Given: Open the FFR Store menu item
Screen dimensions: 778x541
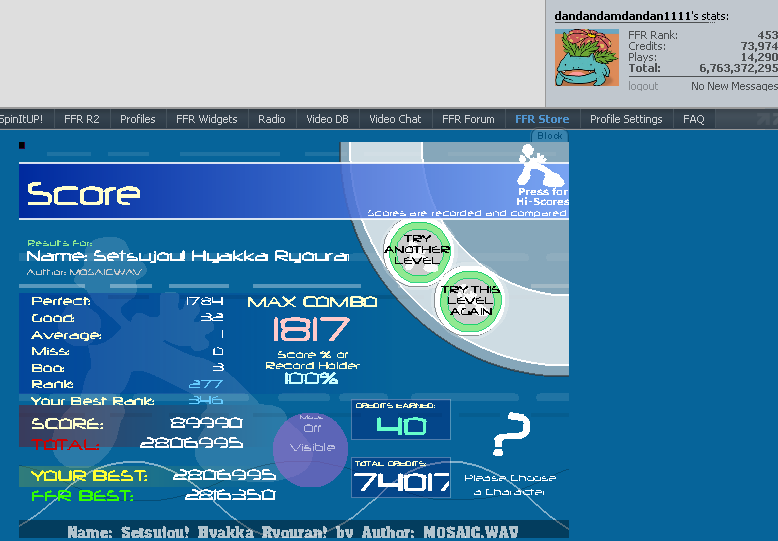Looking at the screenshot, I should click(541, 119).
